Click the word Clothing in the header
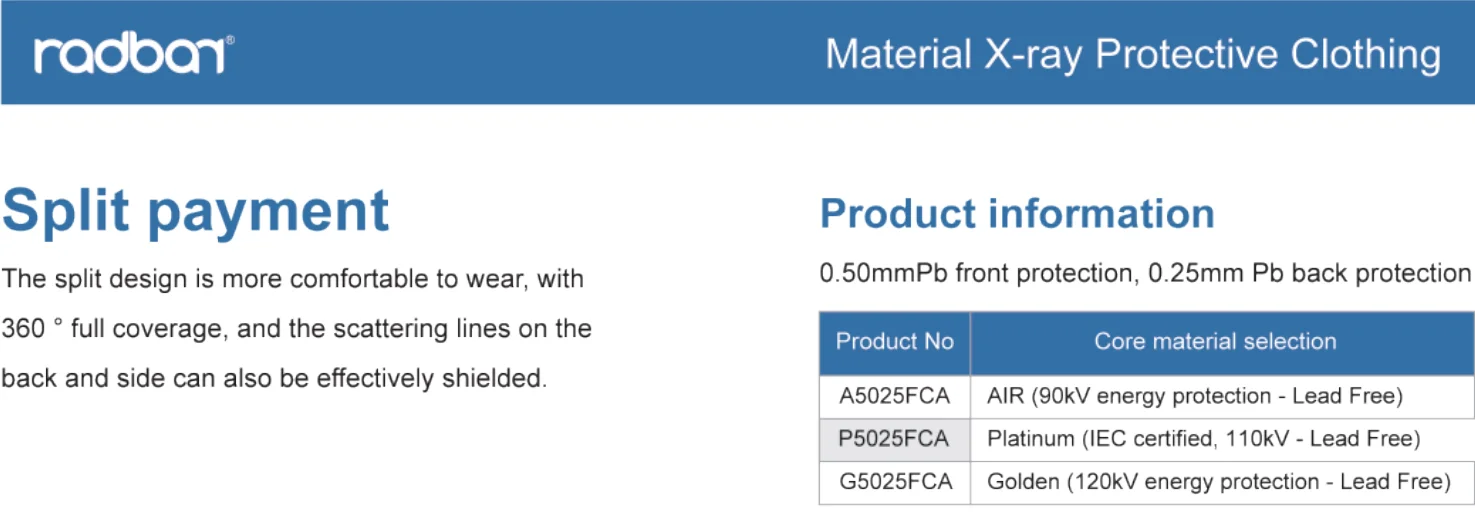Screen dimensions: 1475x512 click(1366, 55)
